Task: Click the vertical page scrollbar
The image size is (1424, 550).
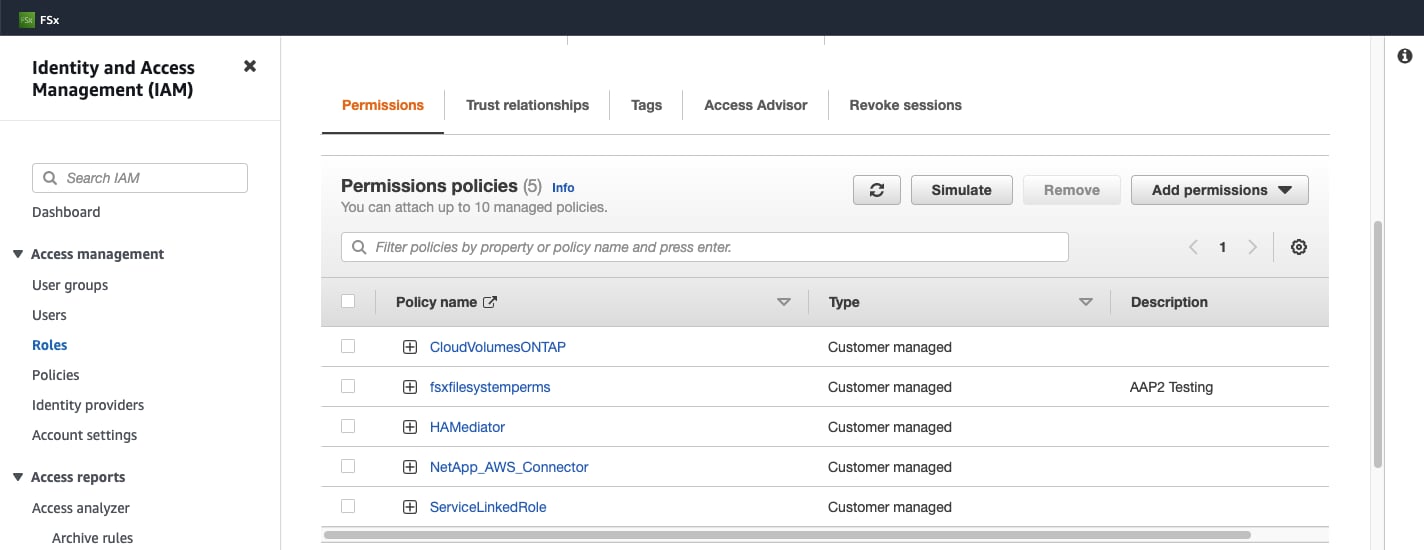Action: click(x=1379, y=345)
